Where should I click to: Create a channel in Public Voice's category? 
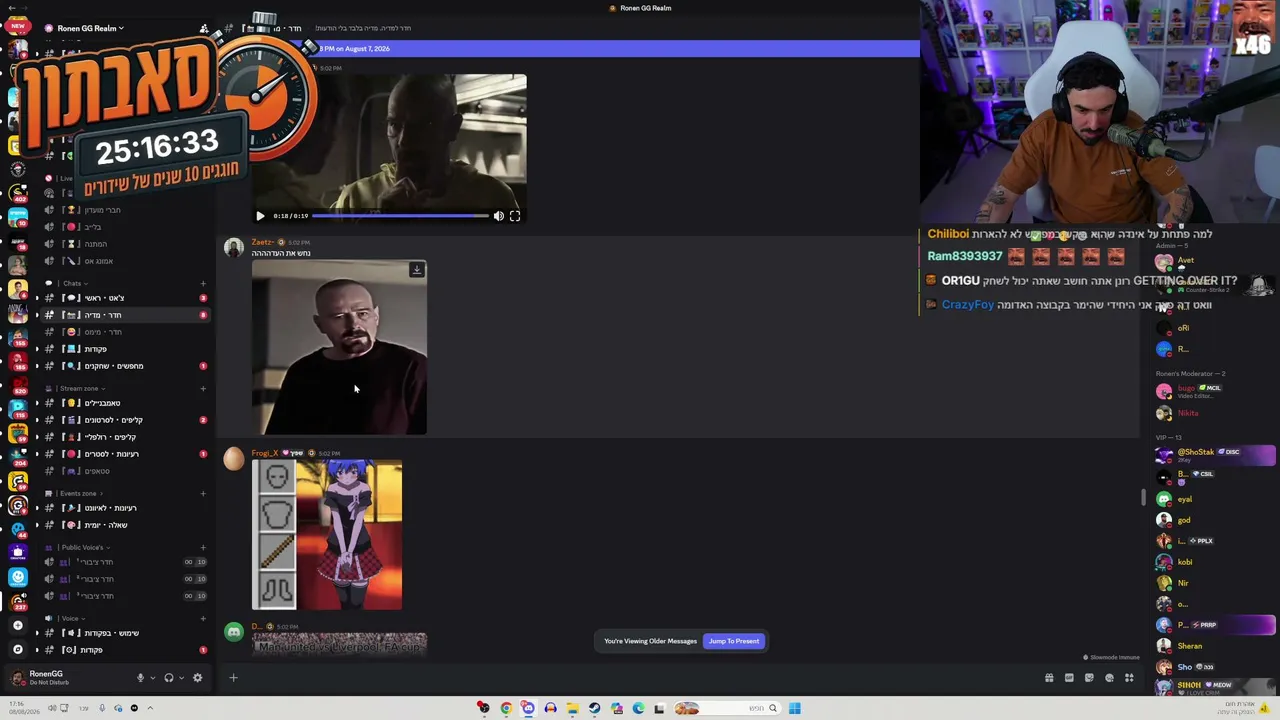click(x=203, y=547)
